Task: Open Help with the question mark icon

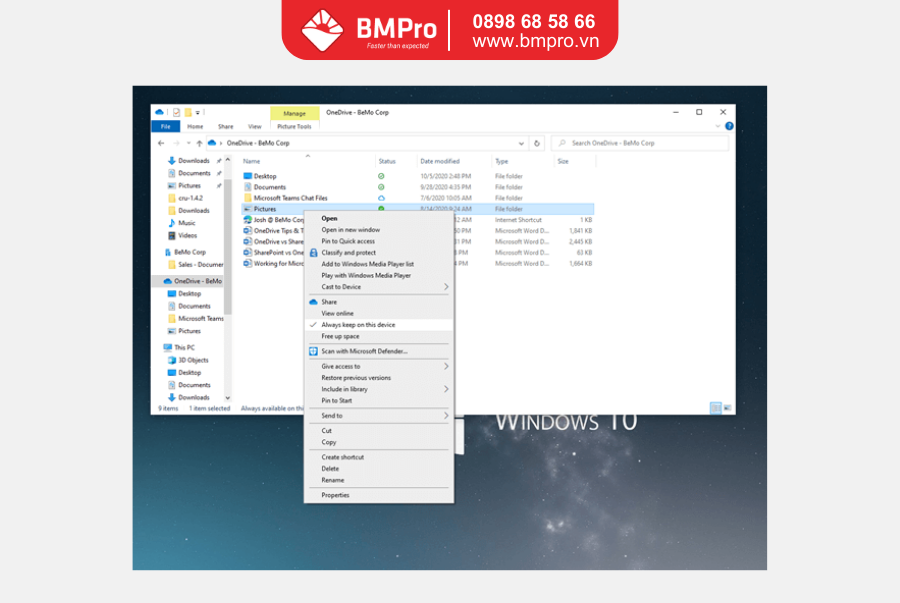Action: click(x=729, y=126)
